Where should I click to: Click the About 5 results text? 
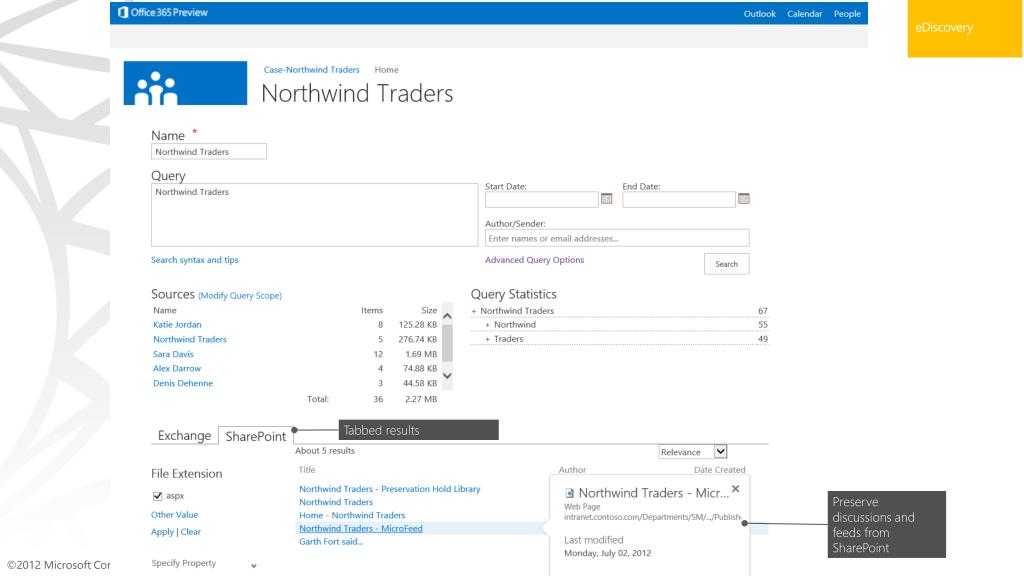tap(325, 451)
